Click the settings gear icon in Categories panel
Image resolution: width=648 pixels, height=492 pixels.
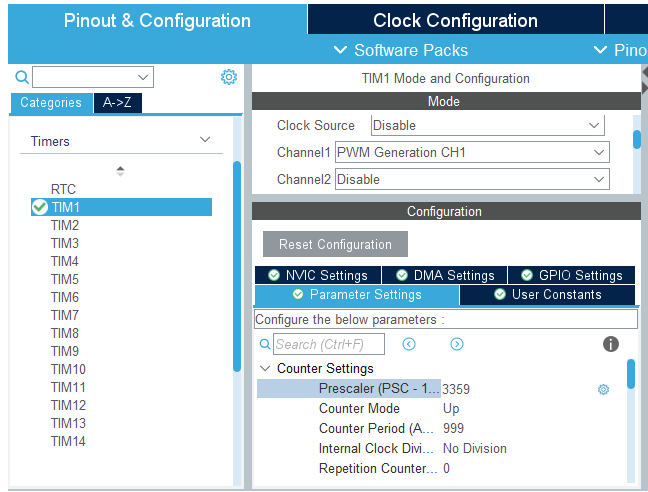click(x=229, y=77)
